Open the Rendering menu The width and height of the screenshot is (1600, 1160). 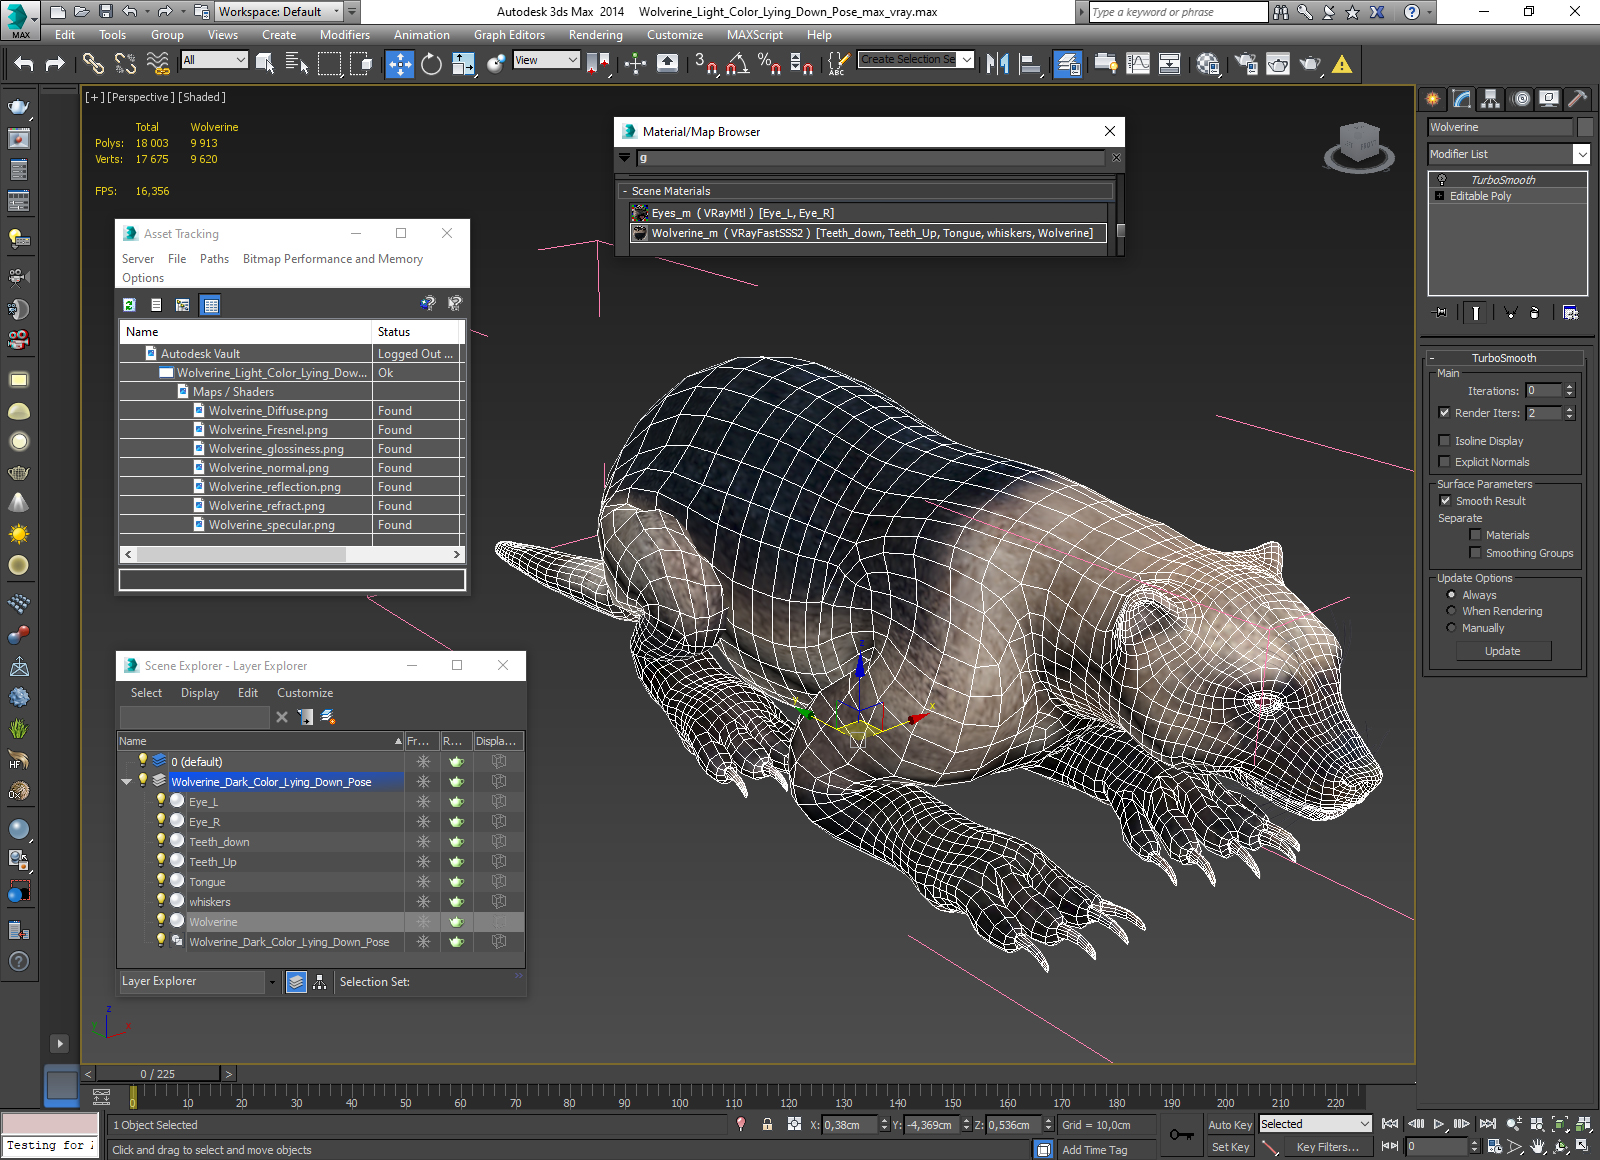596,34
